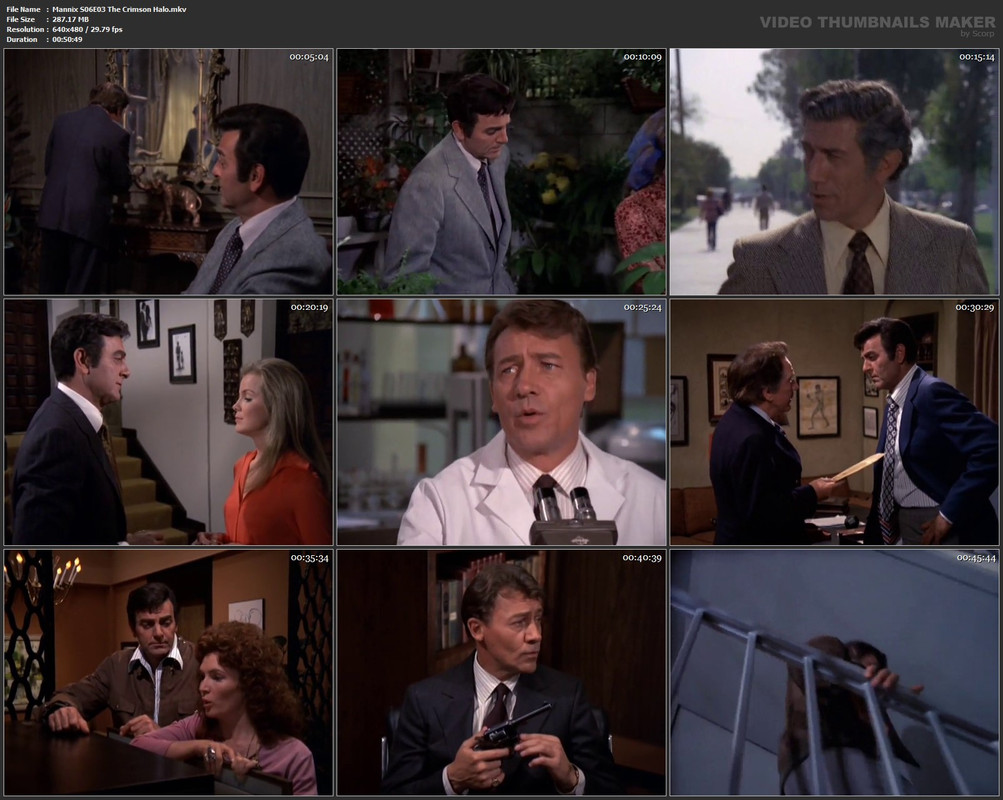Click the thumbnail at 00:45:44
This screenshot has height=800, width=1003.
[x=834, y=673]
